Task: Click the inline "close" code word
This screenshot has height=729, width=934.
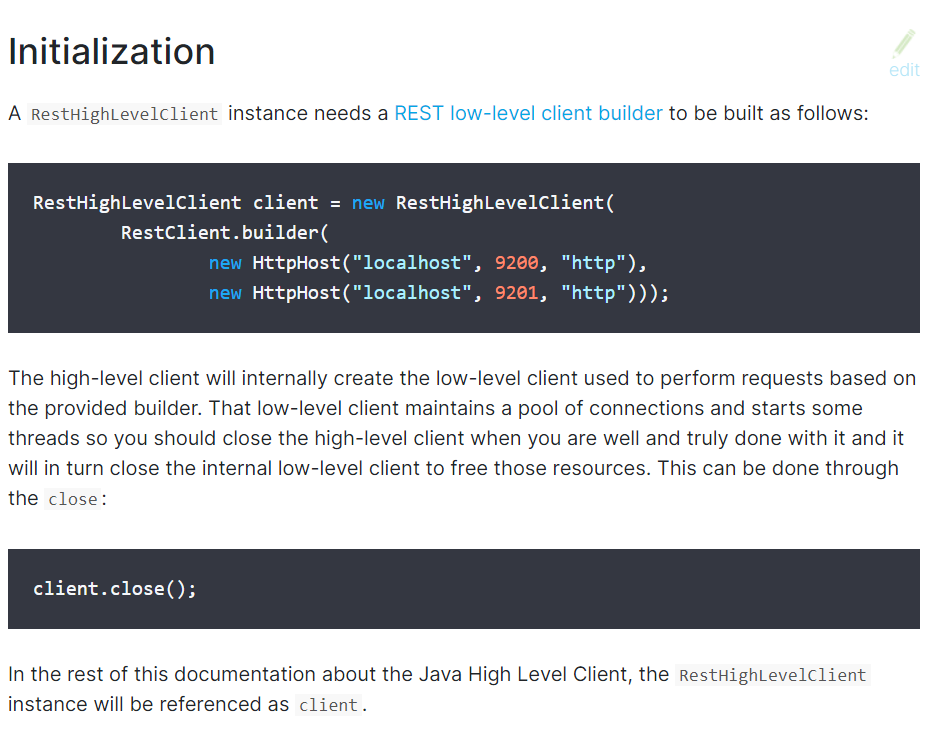Action: point(73,499)
